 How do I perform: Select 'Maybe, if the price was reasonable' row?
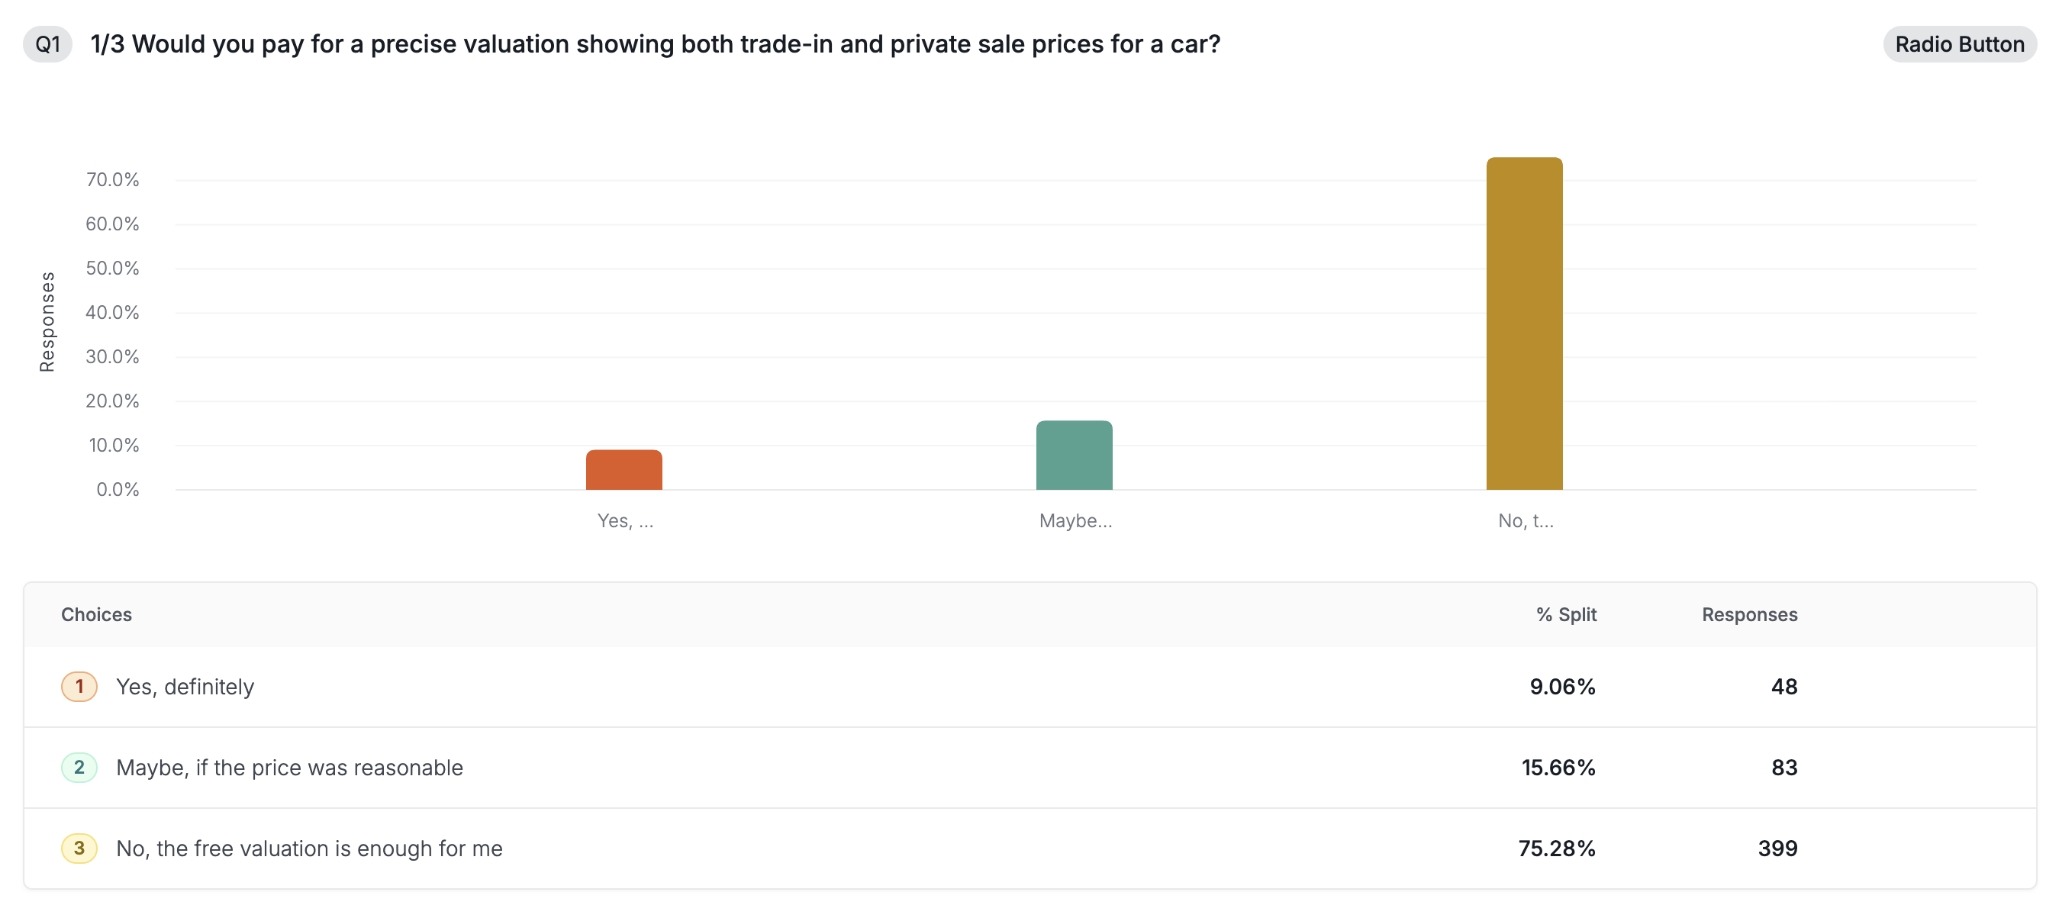coord(290,768)
